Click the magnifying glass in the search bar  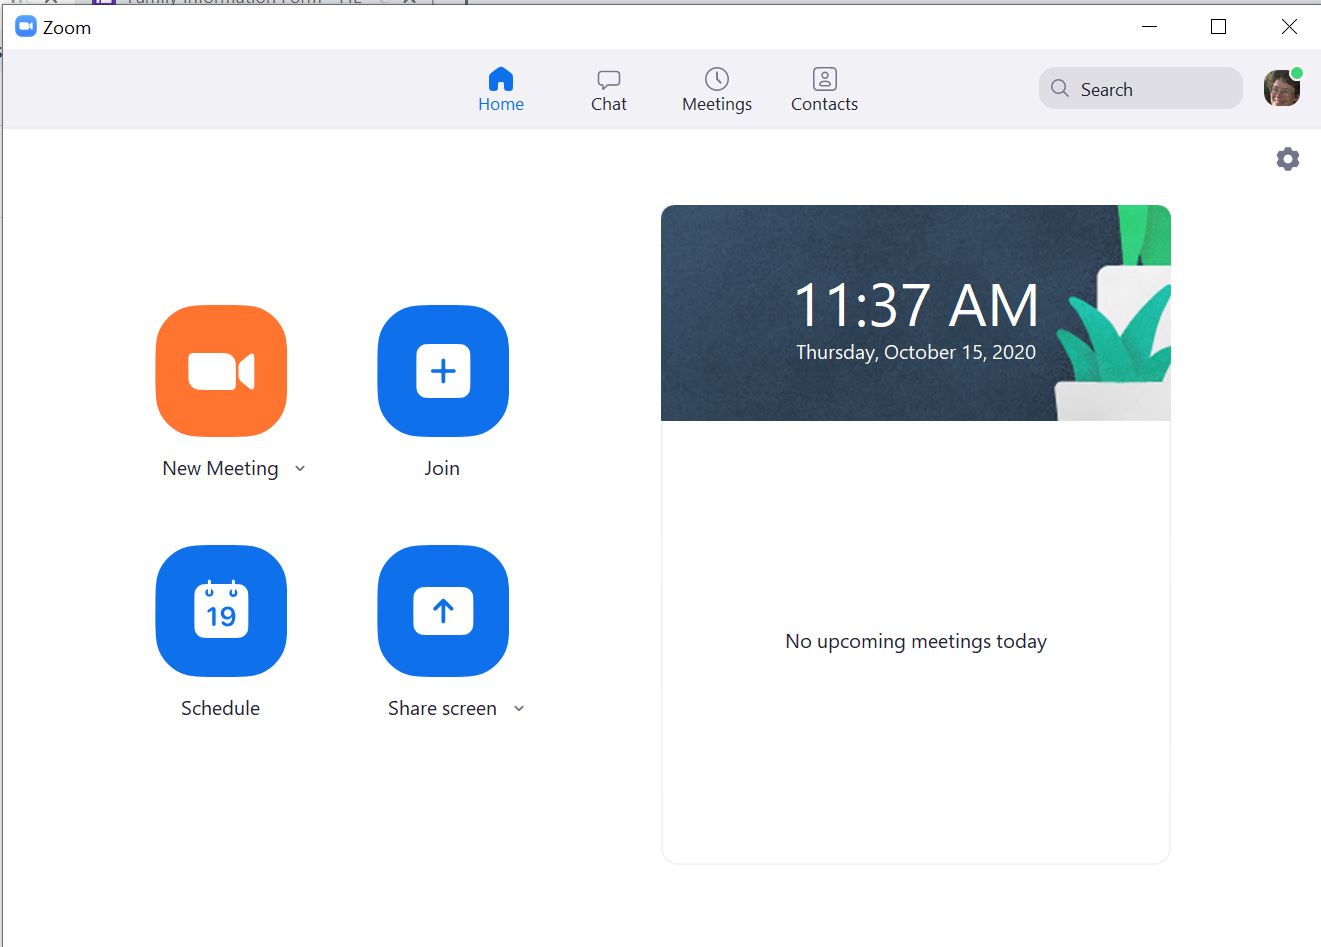1058,88
